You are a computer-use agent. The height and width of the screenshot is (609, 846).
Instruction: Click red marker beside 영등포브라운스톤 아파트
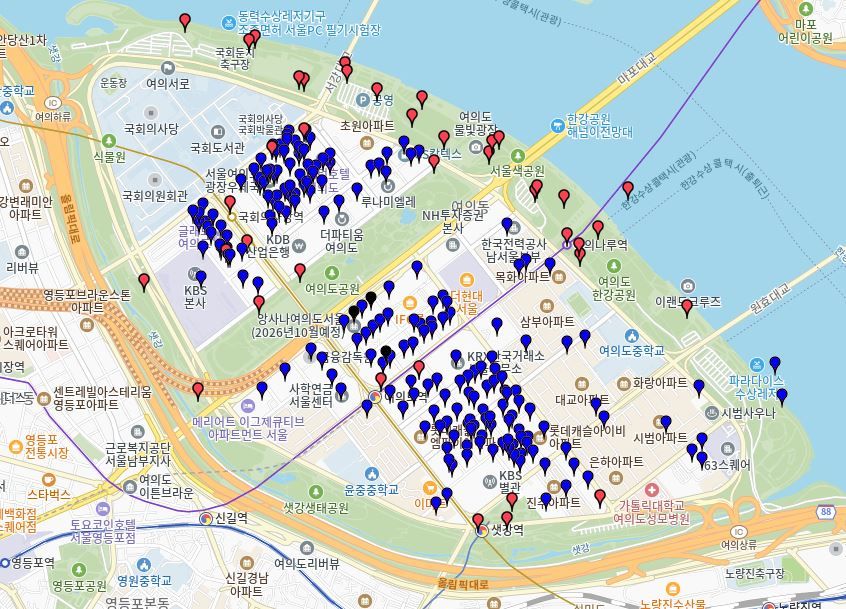144,281
